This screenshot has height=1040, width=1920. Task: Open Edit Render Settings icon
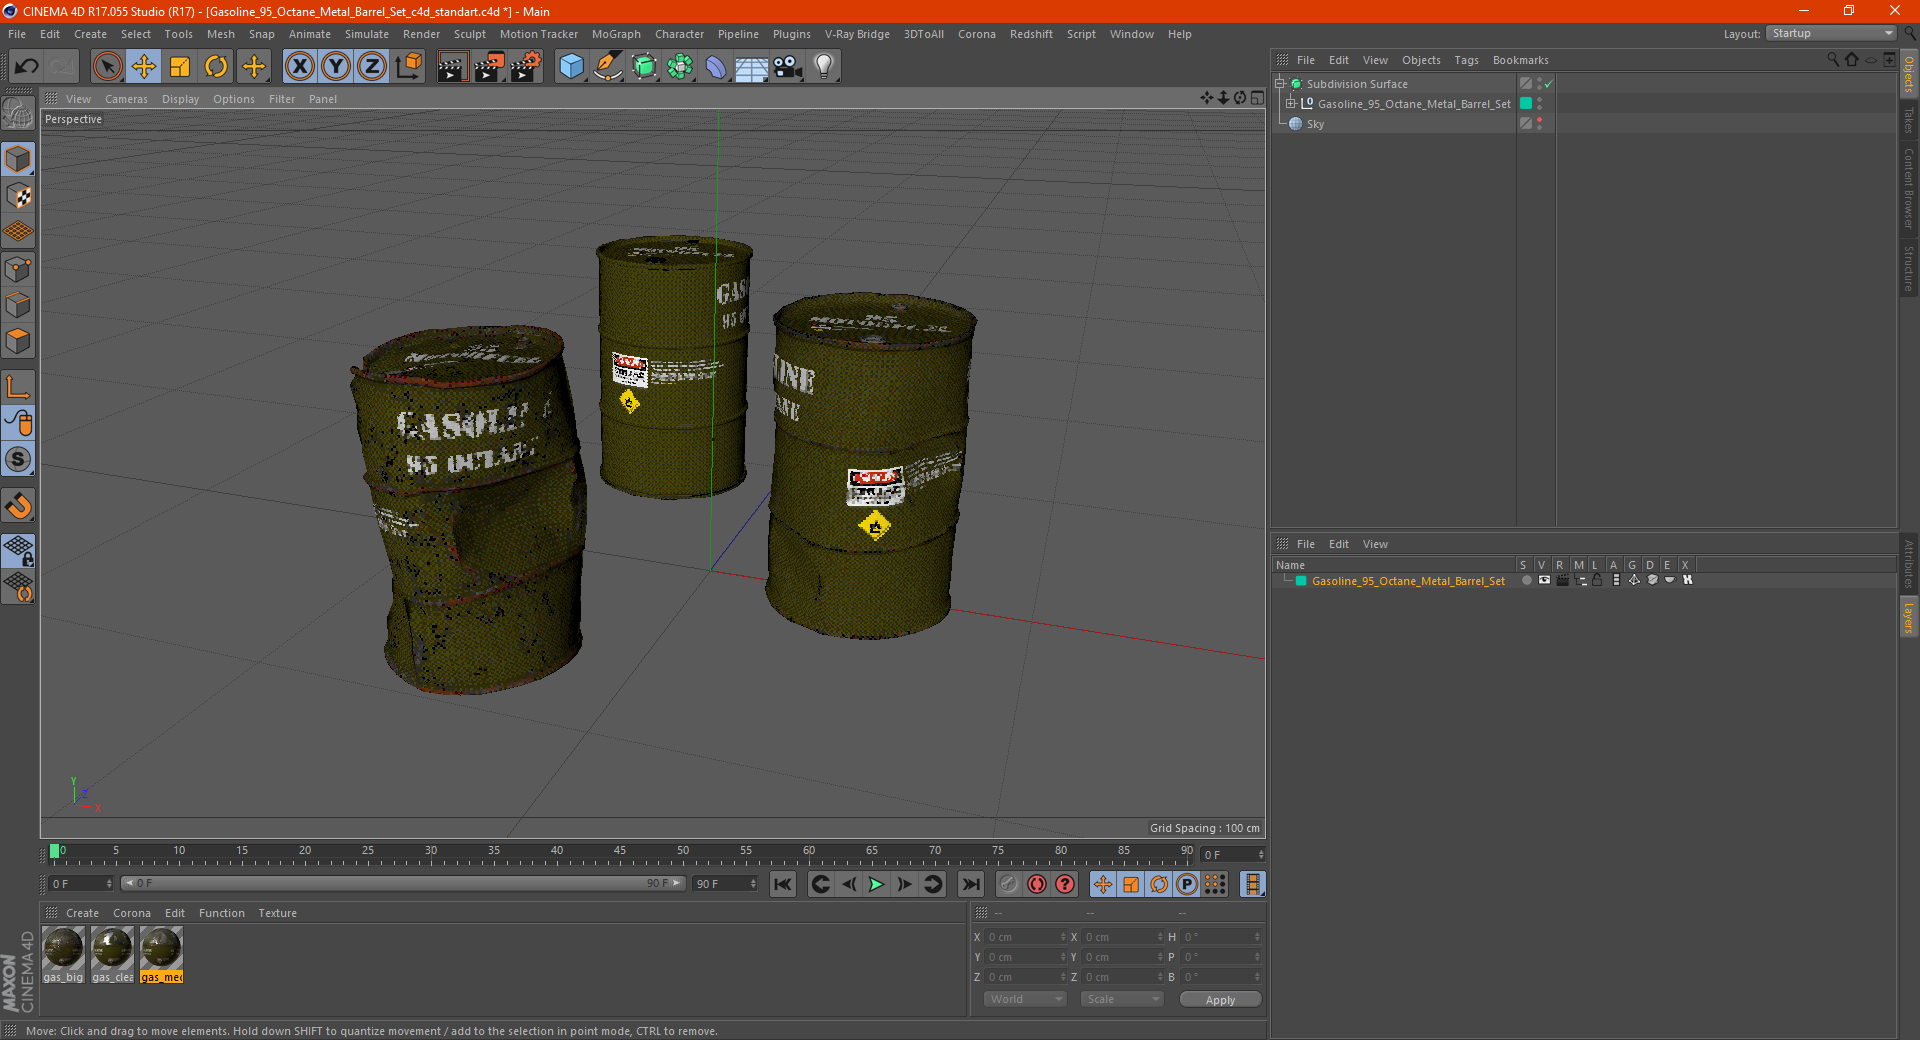[x=525, y=67]
